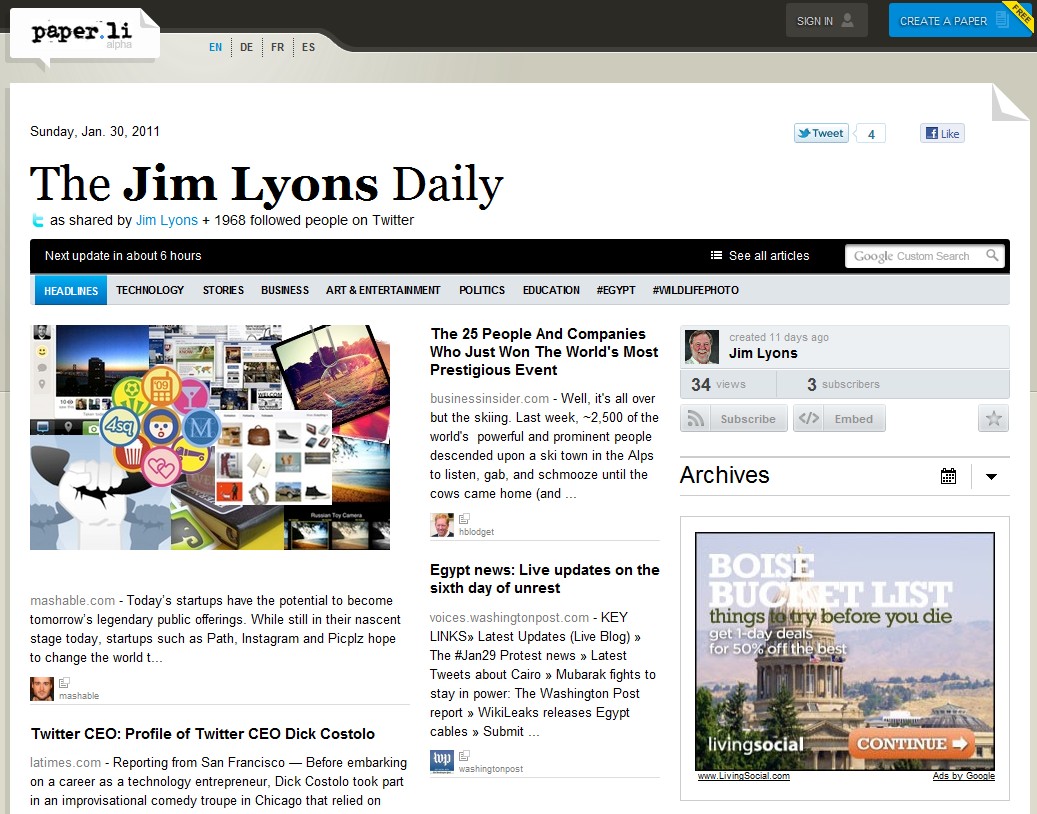Click the code icon on the Embed button
Viewport: 1037px width, 814px height.
point(808,418)
